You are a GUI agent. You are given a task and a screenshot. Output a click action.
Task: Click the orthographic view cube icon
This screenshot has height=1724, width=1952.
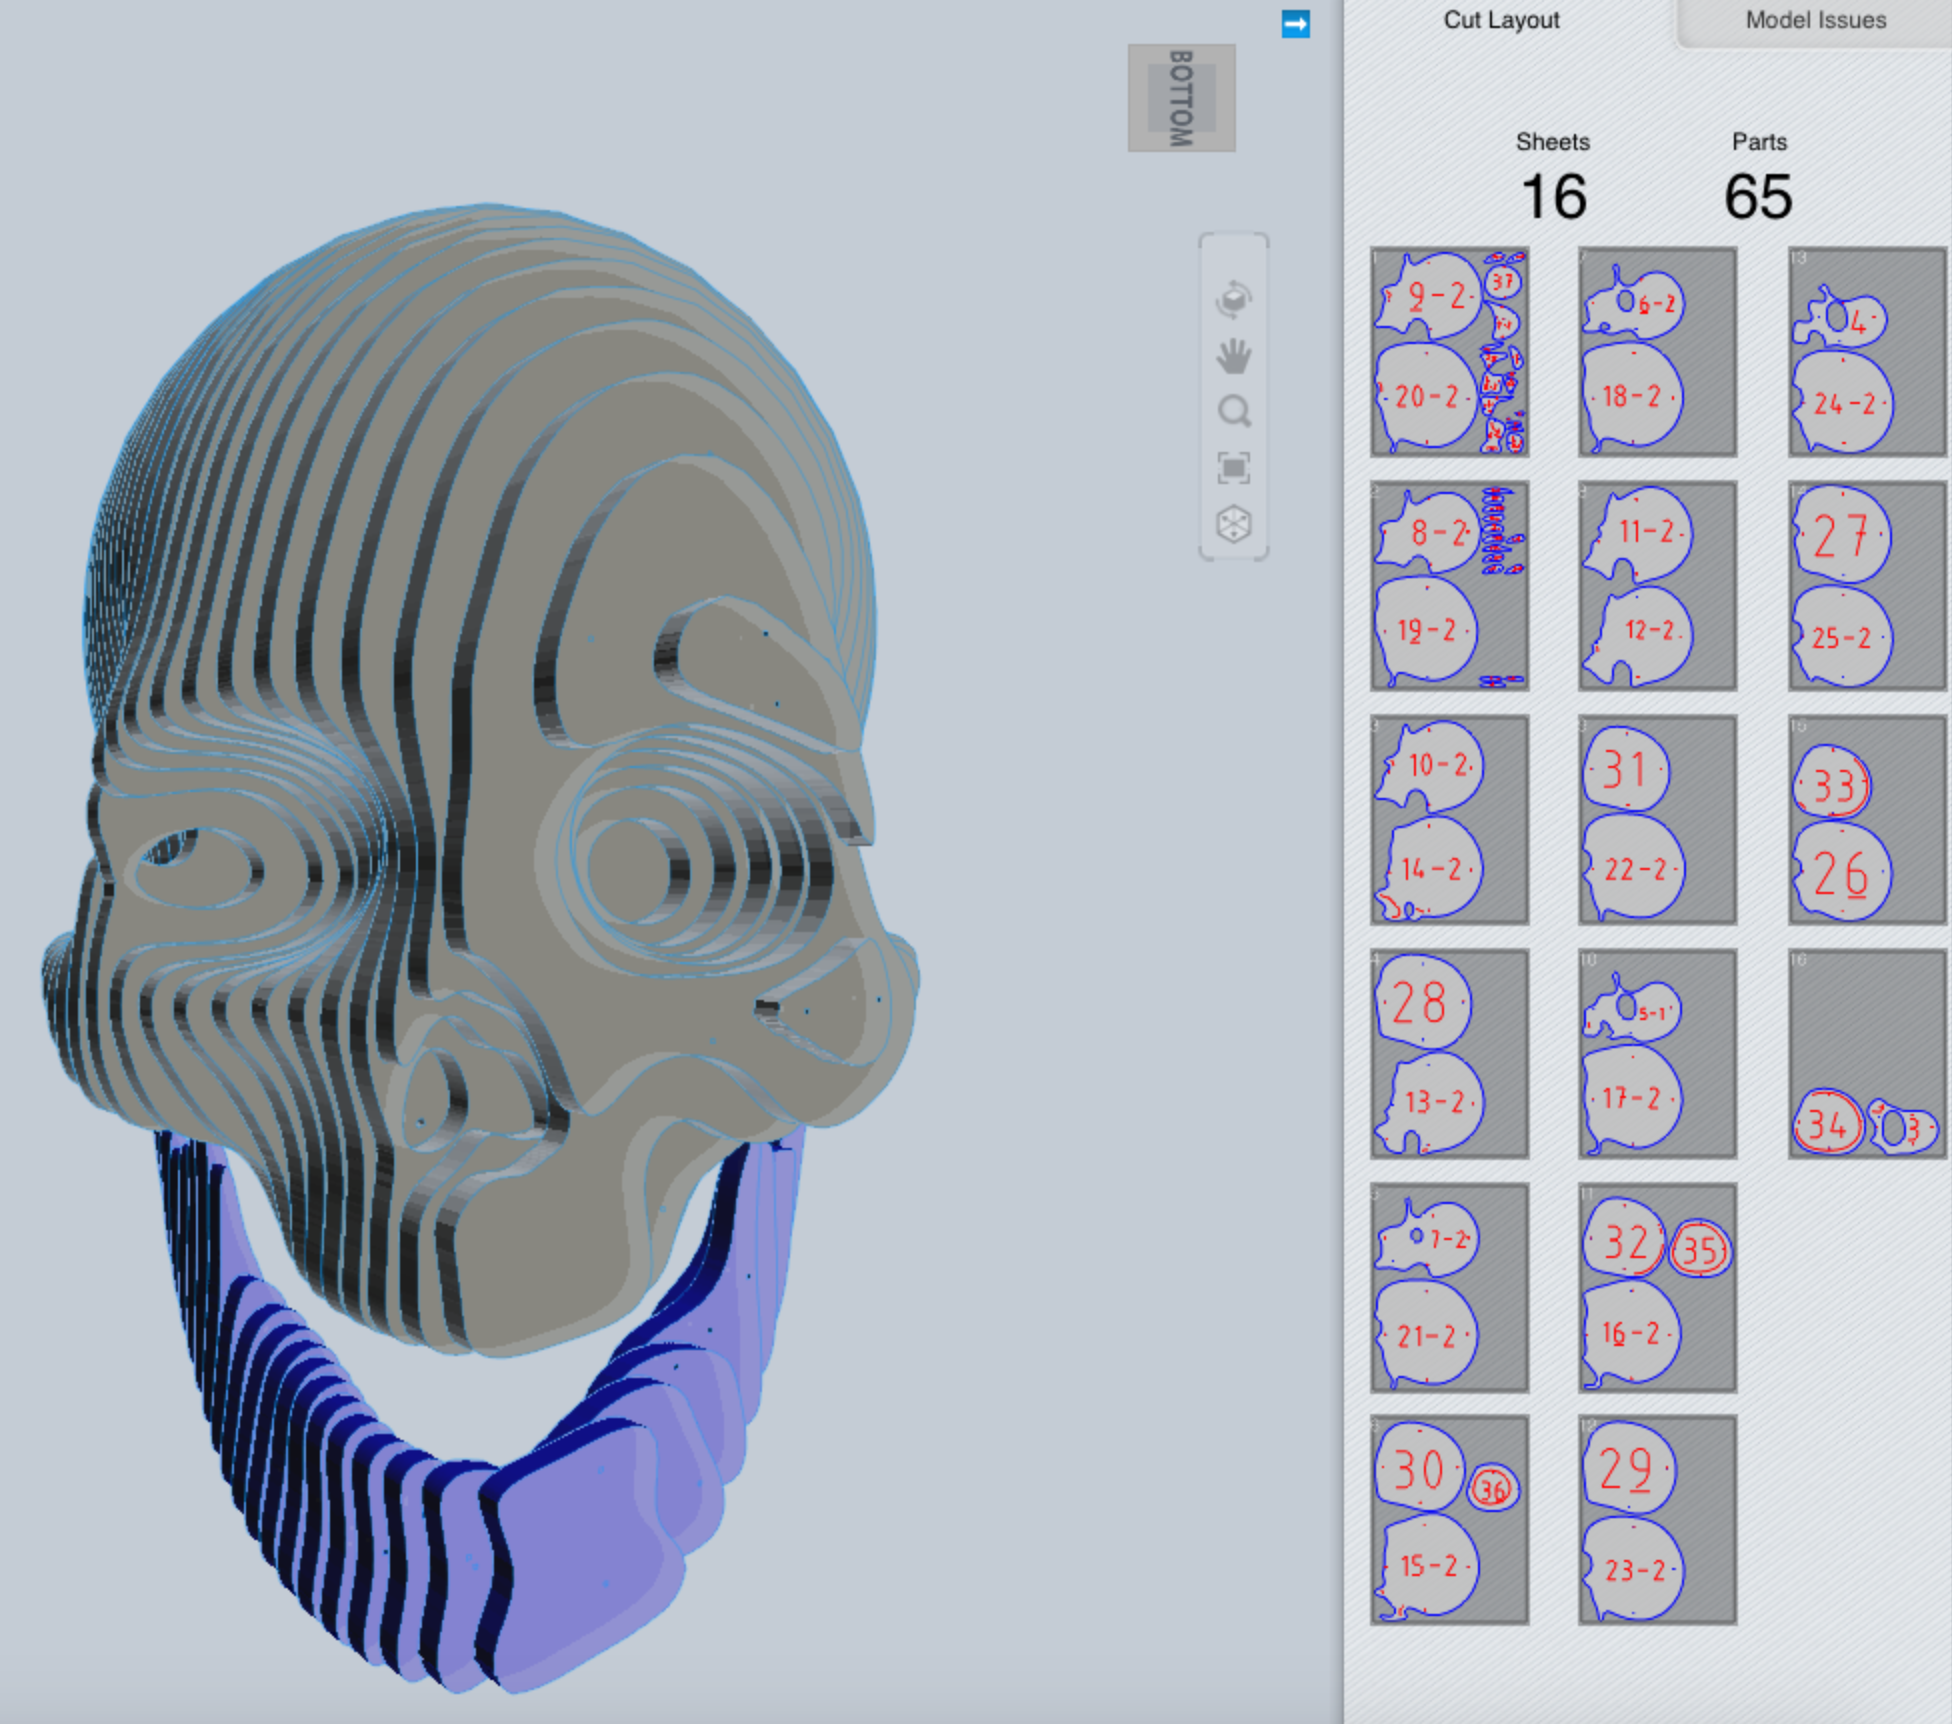[1234, 523]
